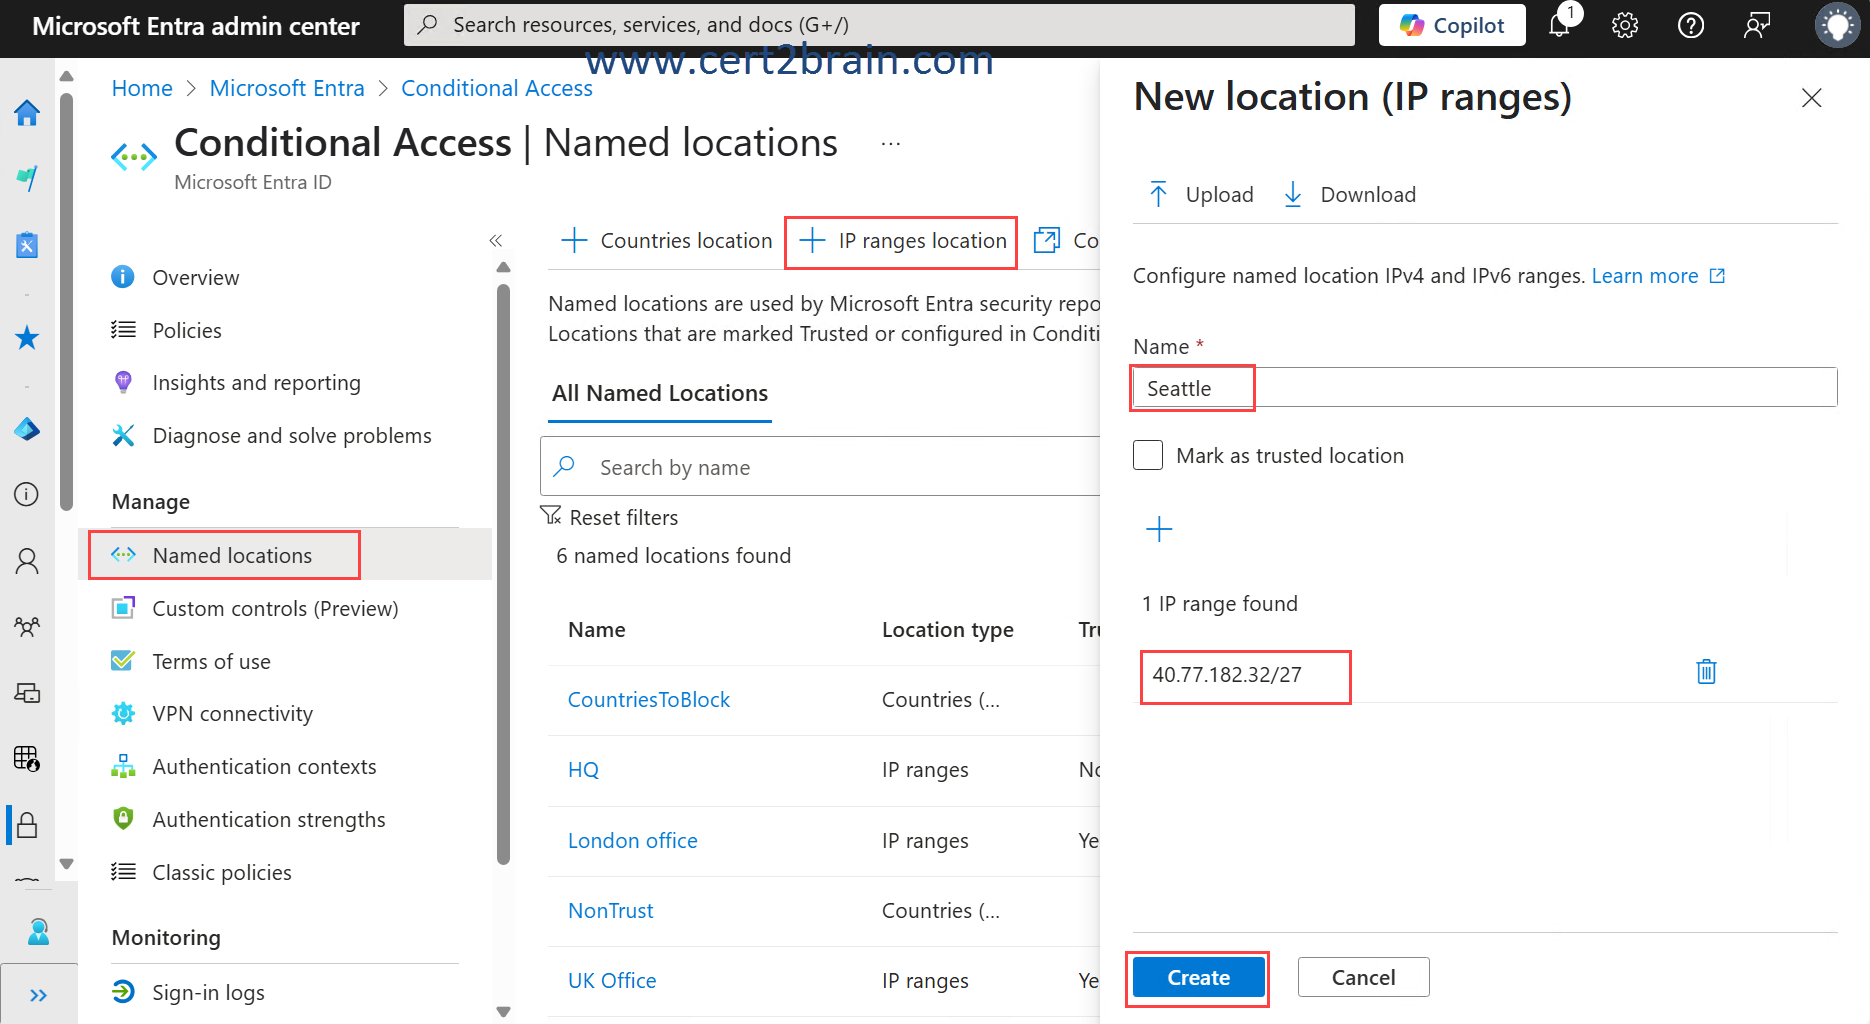Click Download in the New location panel
Image resolution: width=1870 pixels, height=1024 pixels.
[1349, 194]
